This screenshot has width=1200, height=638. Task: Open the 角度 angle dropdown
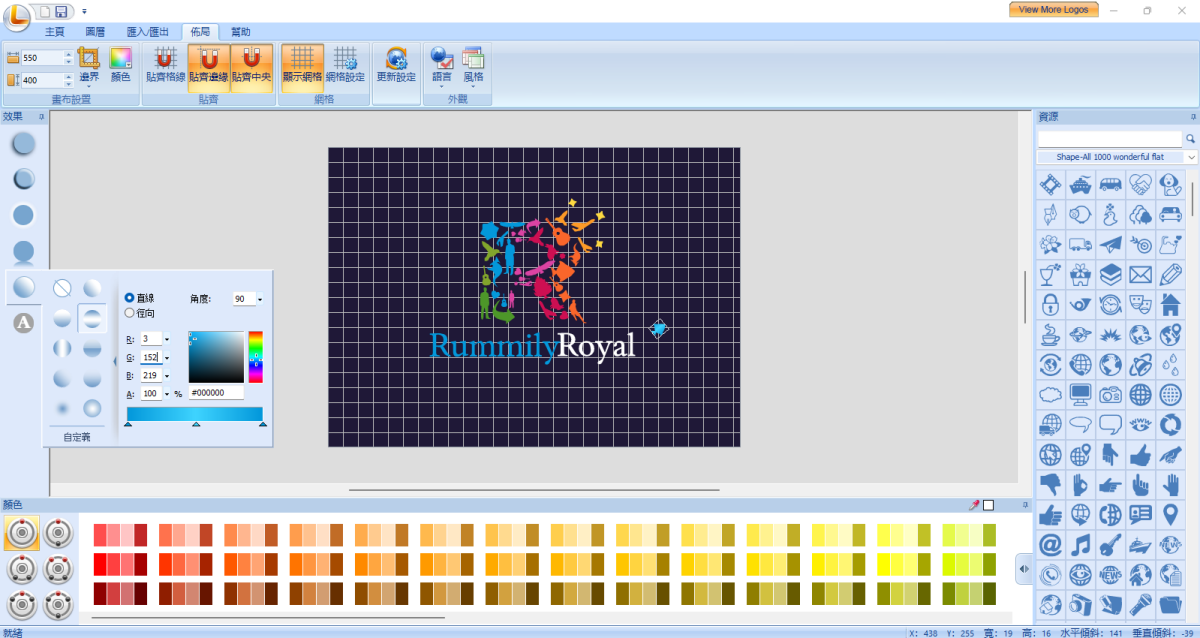click(x=260, y=299)
